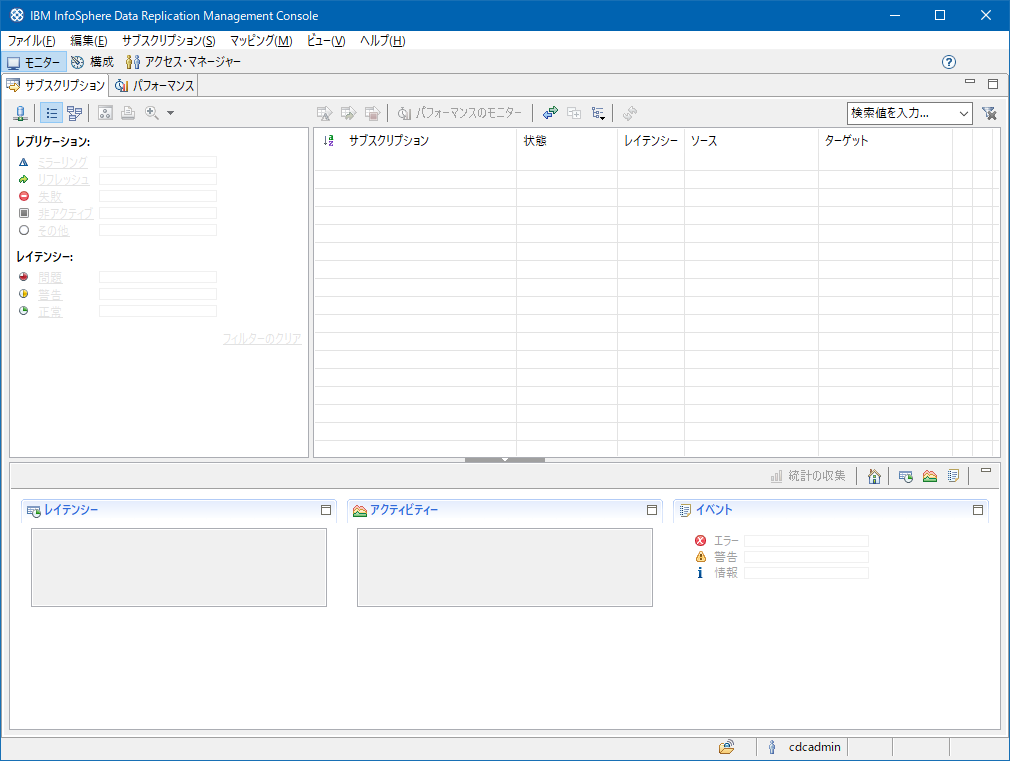The width and height of the screenshot is (1010, 761).
Task: Click the start mirroring toolbar icon
Action: point(325,113)
